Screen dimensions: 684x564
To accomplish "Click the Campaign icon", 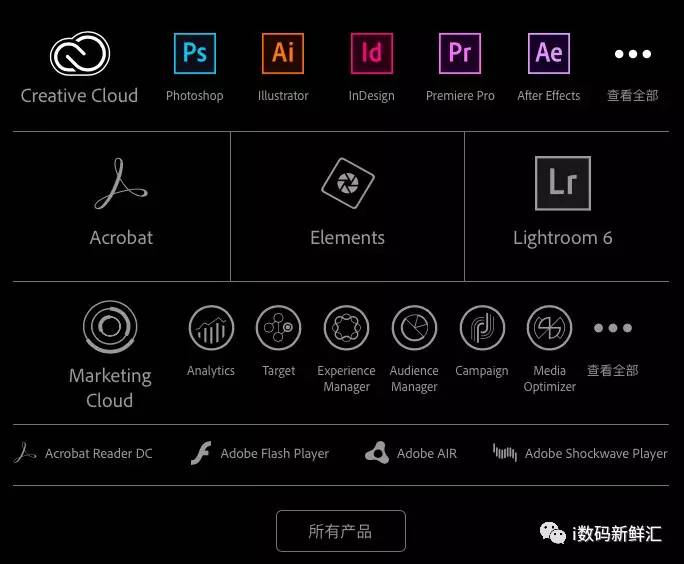I will (482, 328).
